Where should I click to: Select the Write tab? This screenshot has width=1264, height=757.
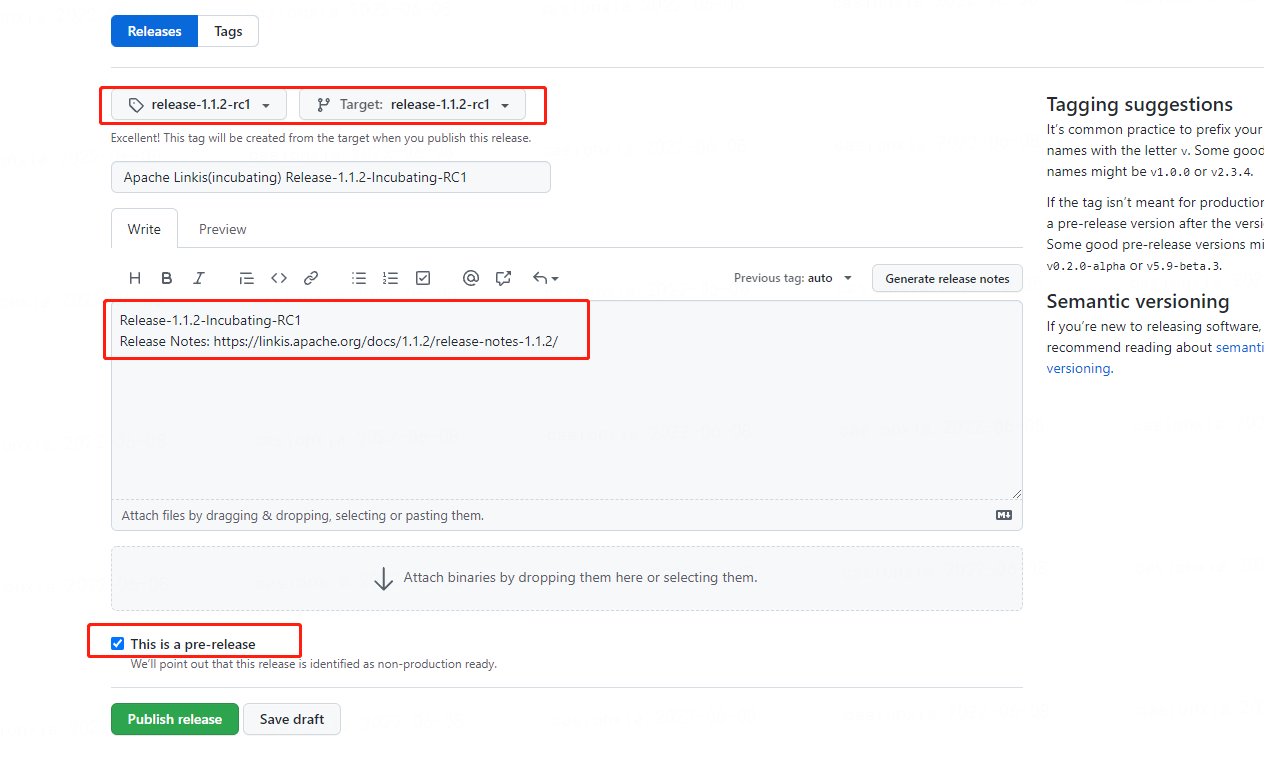144,229
